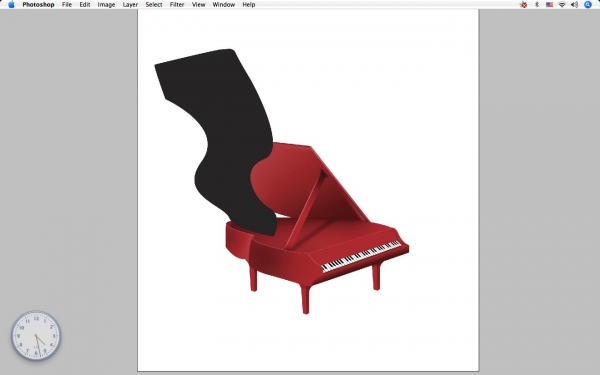
Task: Open the View menu
Action: pos(198,5)
